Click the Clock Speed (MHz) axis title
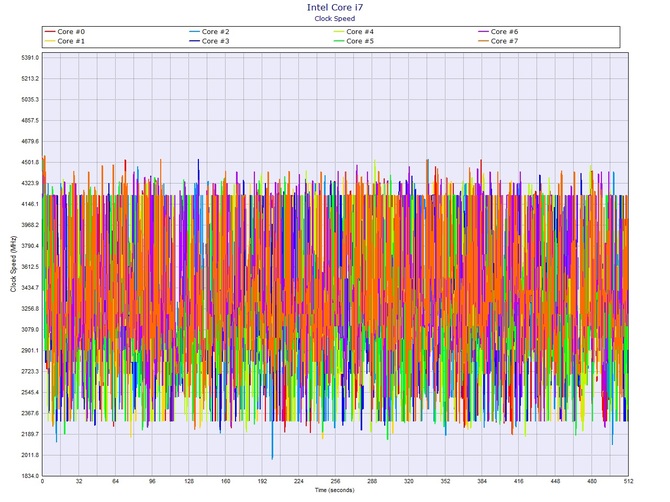This screenshot has width=670, height=502. 13,264
